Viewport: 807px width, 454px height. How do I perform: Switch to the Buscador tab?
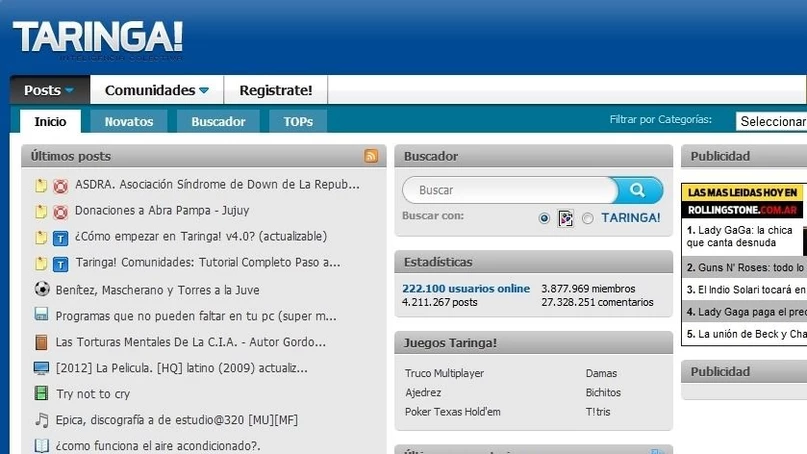(218, 121)
